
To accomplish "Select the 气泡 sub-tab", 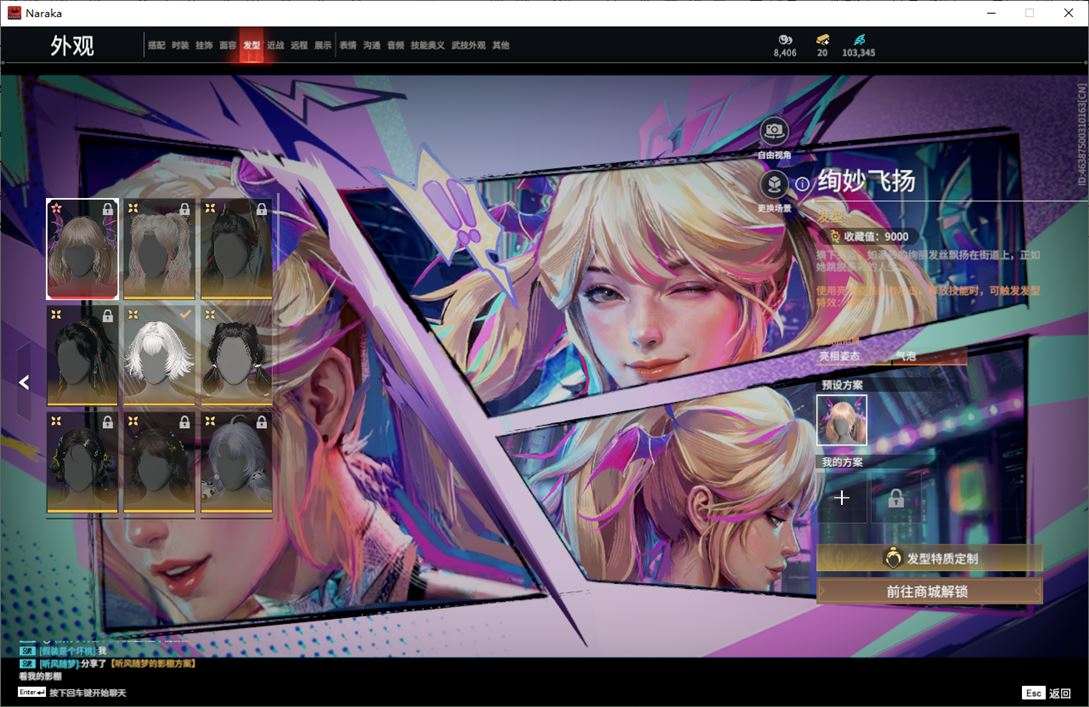I will pos(906,356).
